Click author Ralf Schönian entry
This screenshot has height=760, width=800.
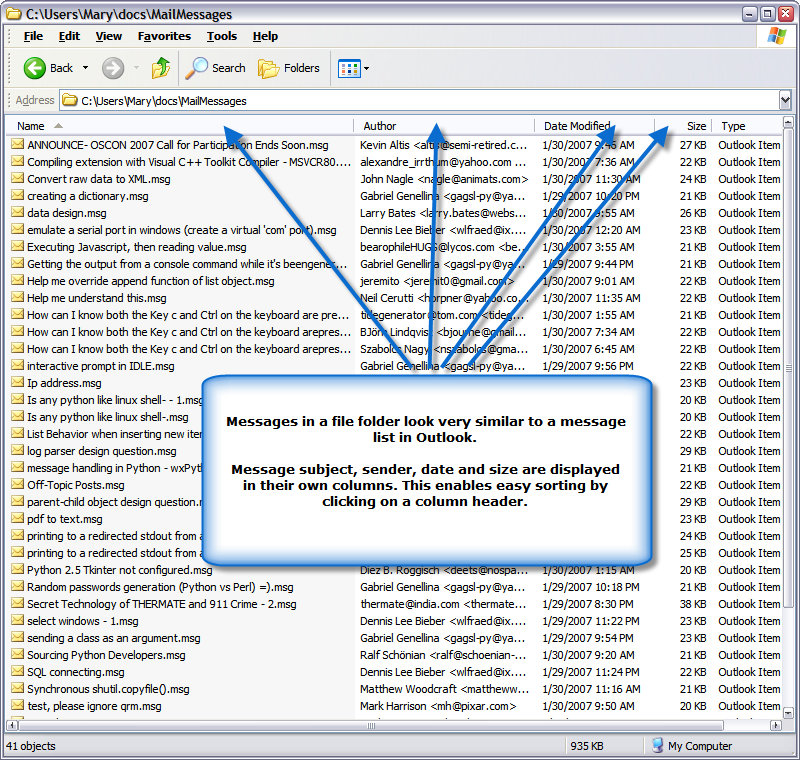pyautogui.click(x=443, y=655)
